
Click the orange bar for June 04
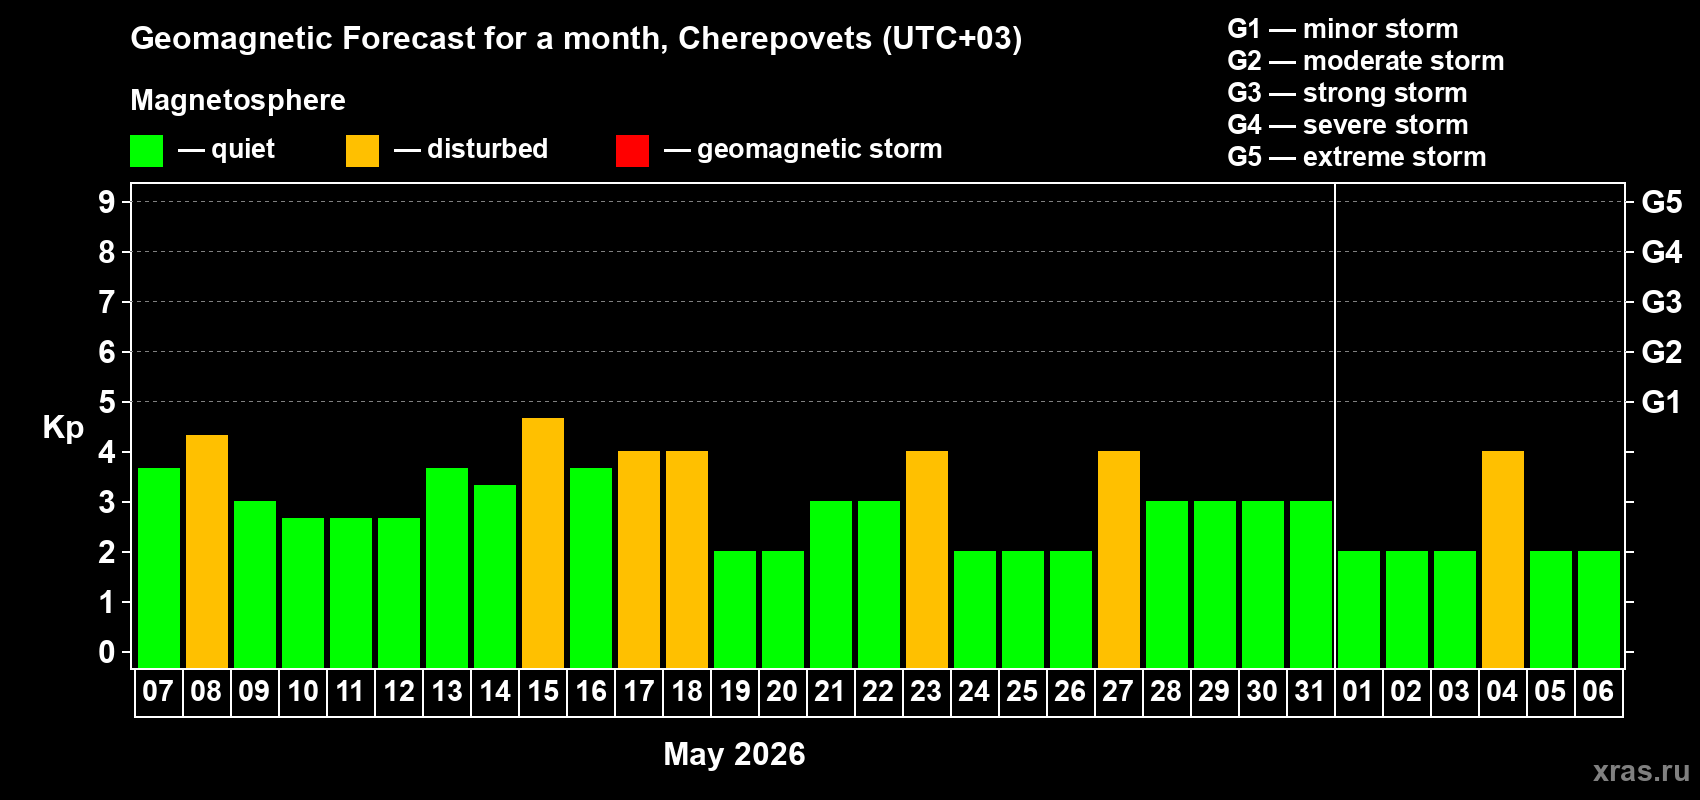pyautogui.click(x=1503, y=560)
